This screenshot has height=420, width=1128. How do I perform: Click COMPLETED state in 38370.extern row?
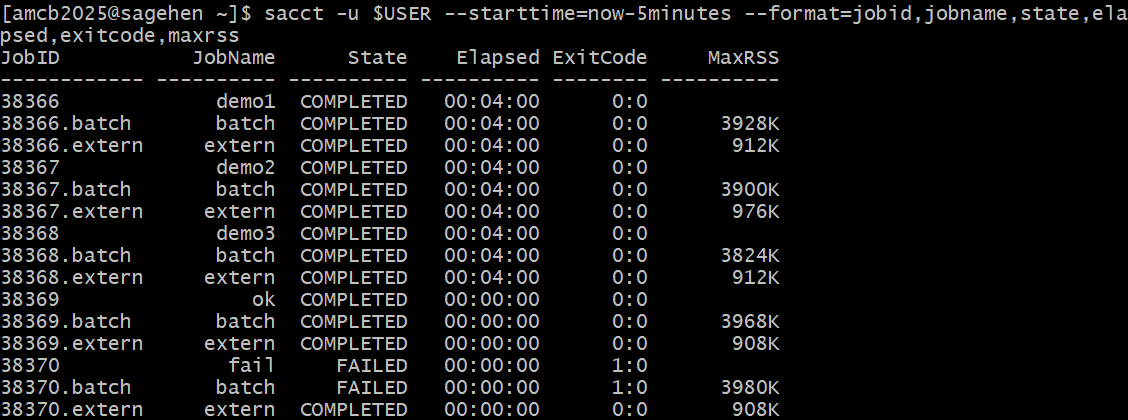[x=353, y=409]
